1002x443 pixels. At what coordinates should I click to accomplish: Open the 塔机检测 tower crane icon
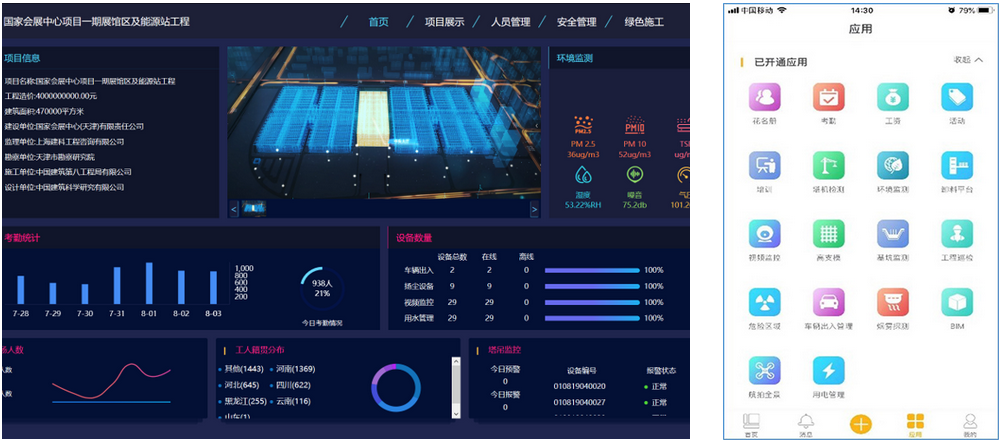point(829,166)
